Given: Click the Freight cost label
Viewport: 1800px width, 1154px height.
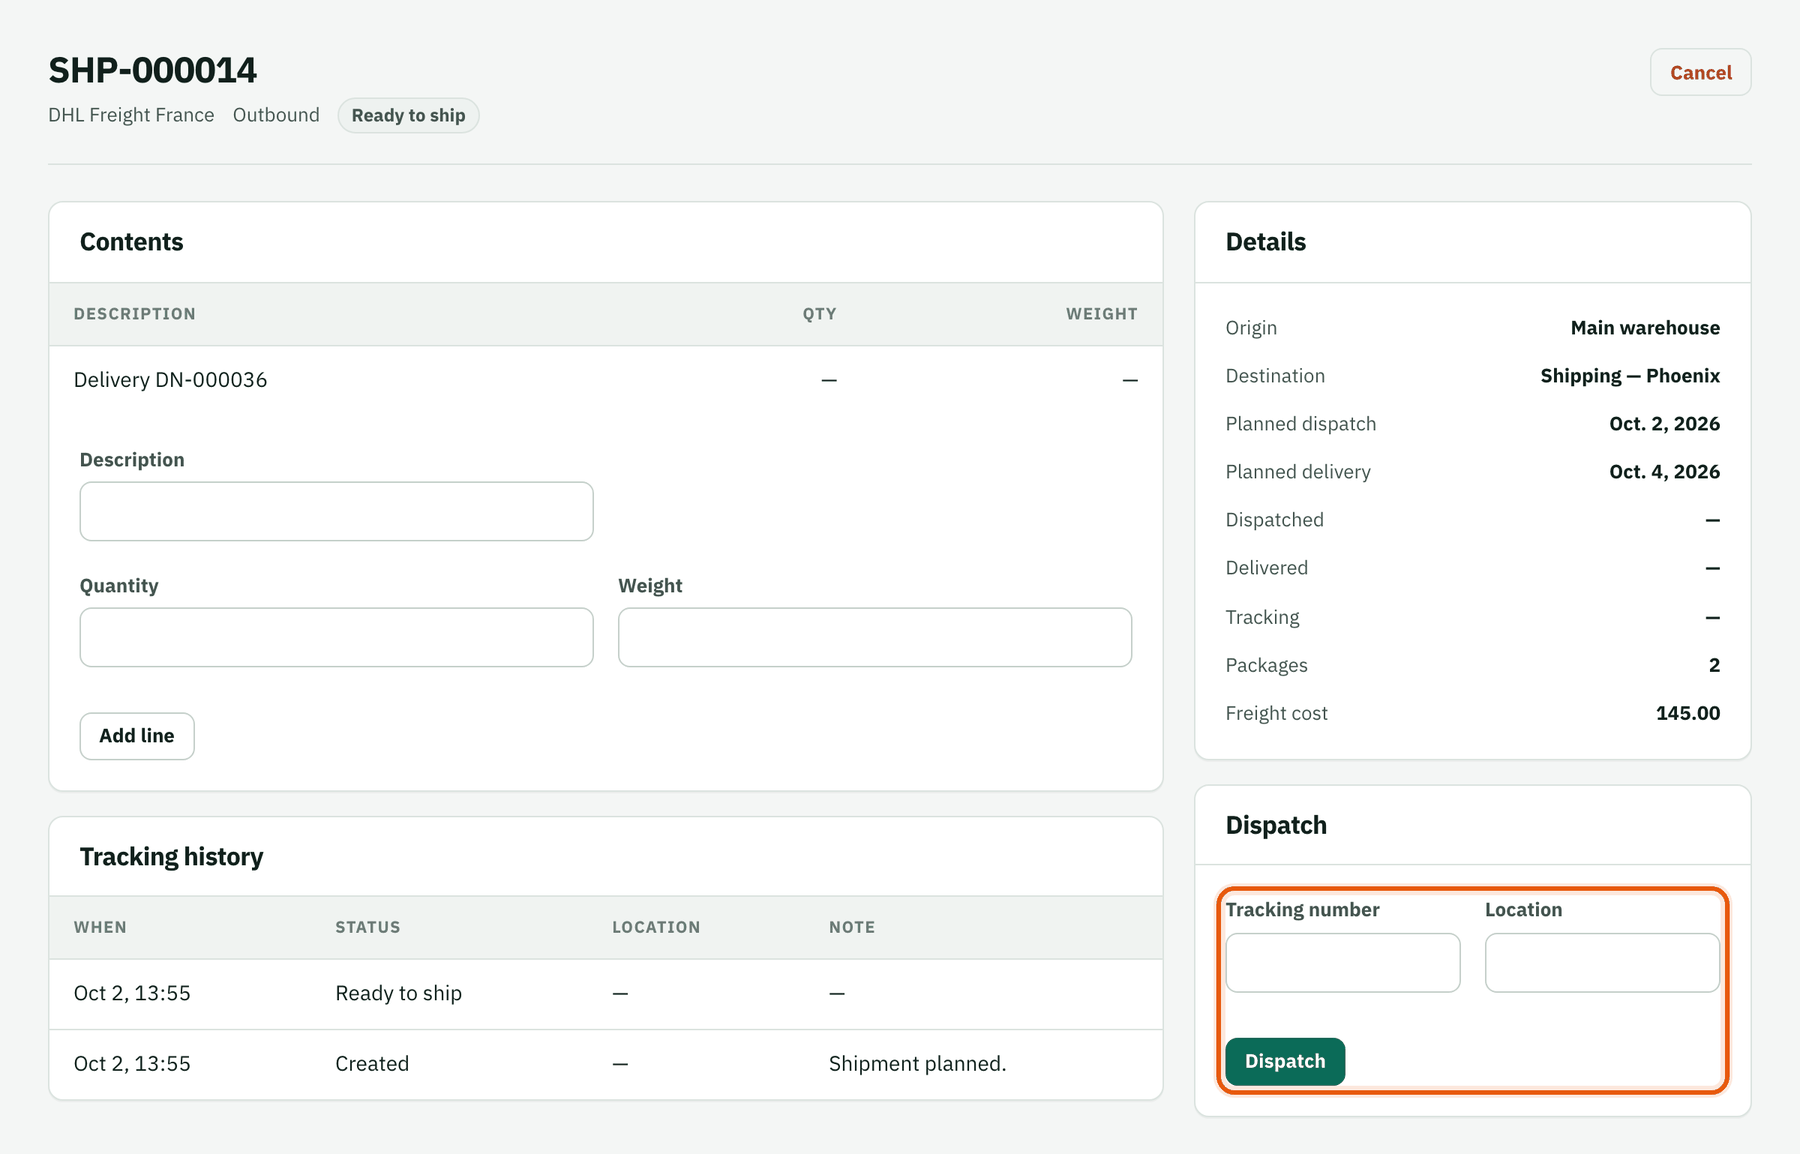Looking at the screenshot, I should point(1276,713).
